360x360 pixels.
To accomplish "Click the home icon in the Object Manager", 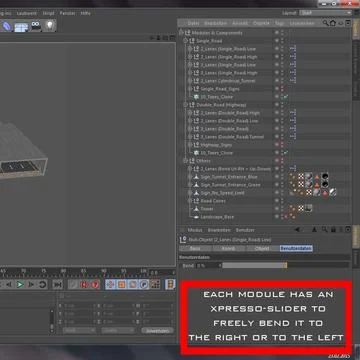I will click(333, 23).
